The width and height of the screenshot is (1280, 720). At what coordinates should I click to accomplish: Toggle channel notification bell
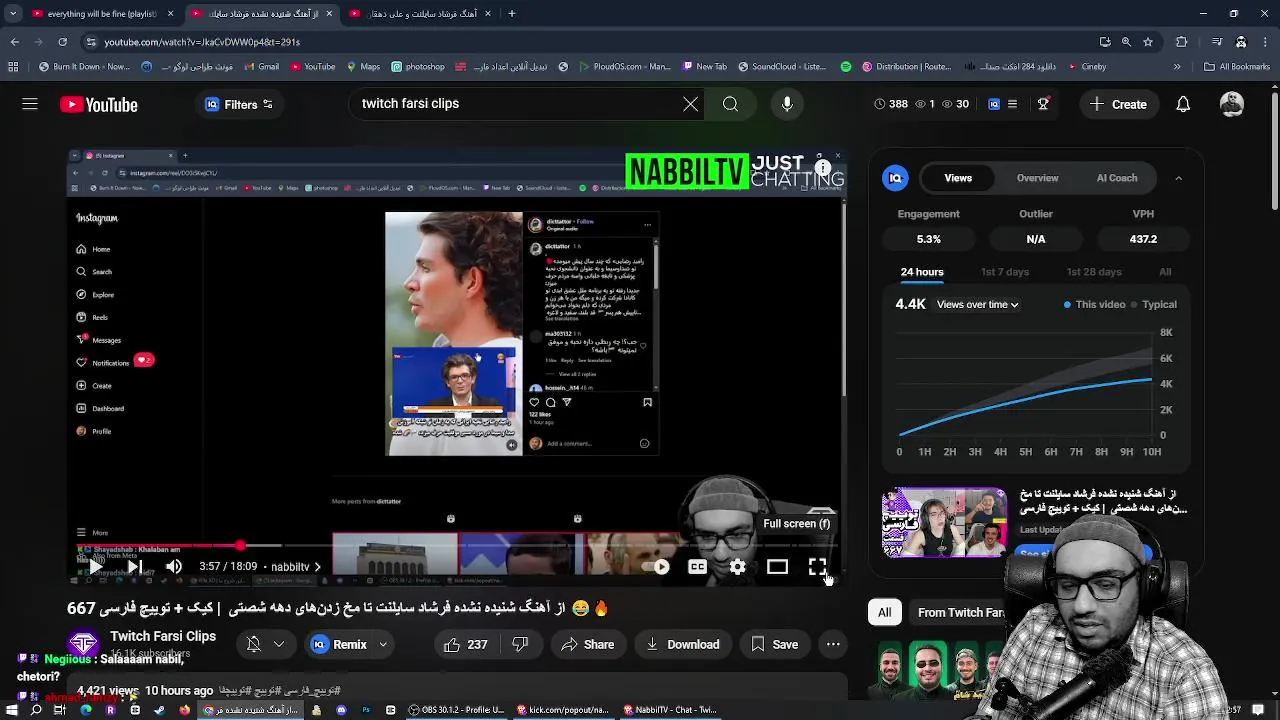click(253, 645)
